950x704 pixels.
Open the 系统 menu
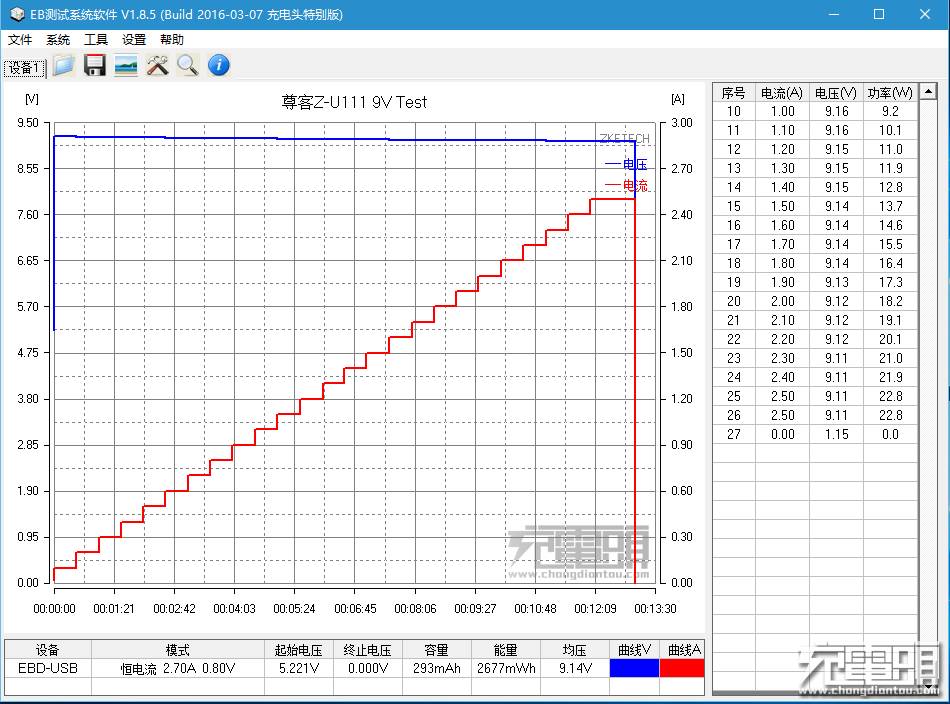pyautogui.click(x=58, y=39)
